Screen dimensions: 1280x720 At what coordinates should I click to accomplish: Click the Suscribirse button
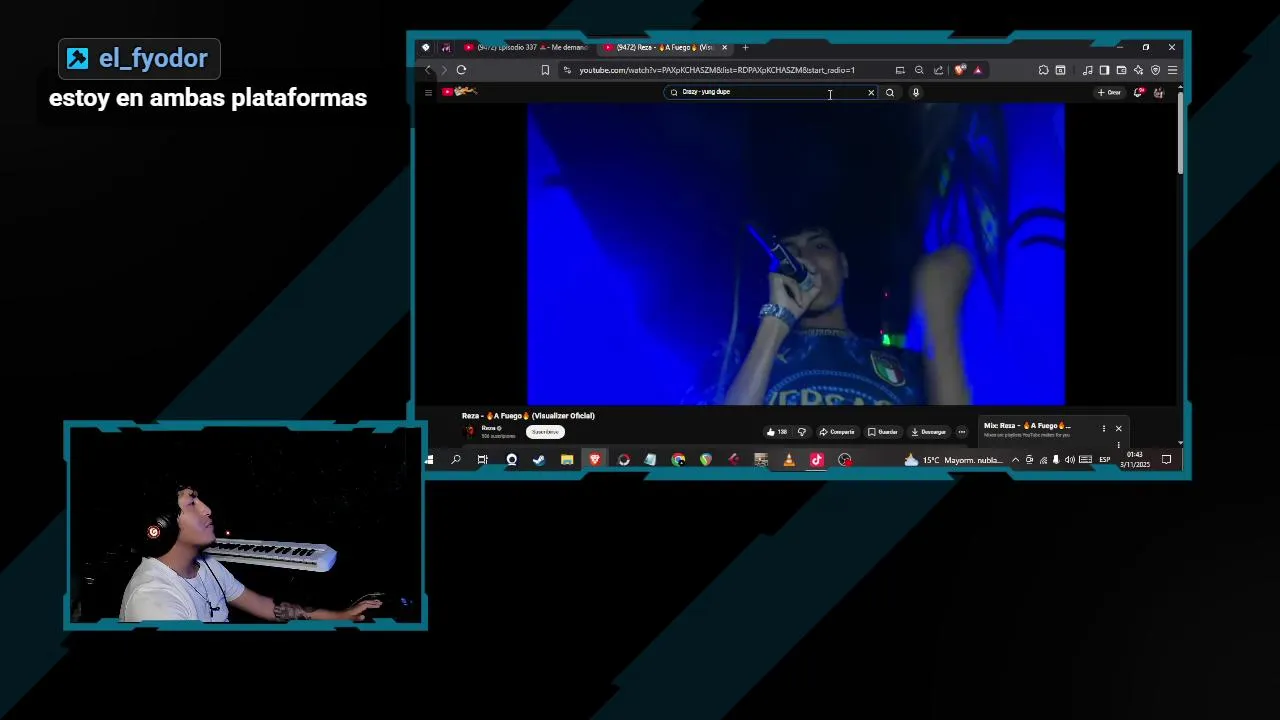[546, 432]
